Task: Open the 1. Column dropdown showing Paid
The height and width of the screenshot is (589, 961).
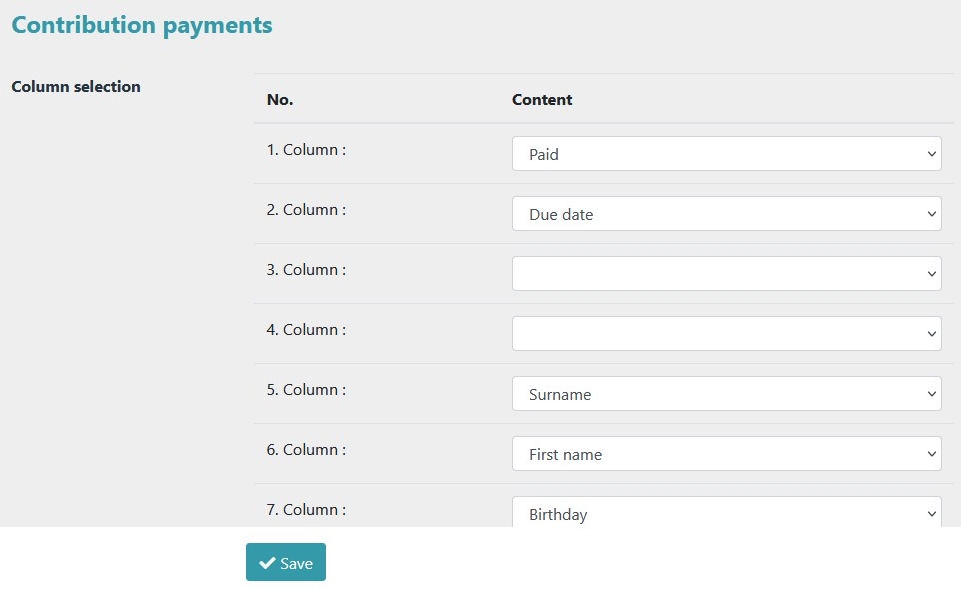Action: [726, 154]
